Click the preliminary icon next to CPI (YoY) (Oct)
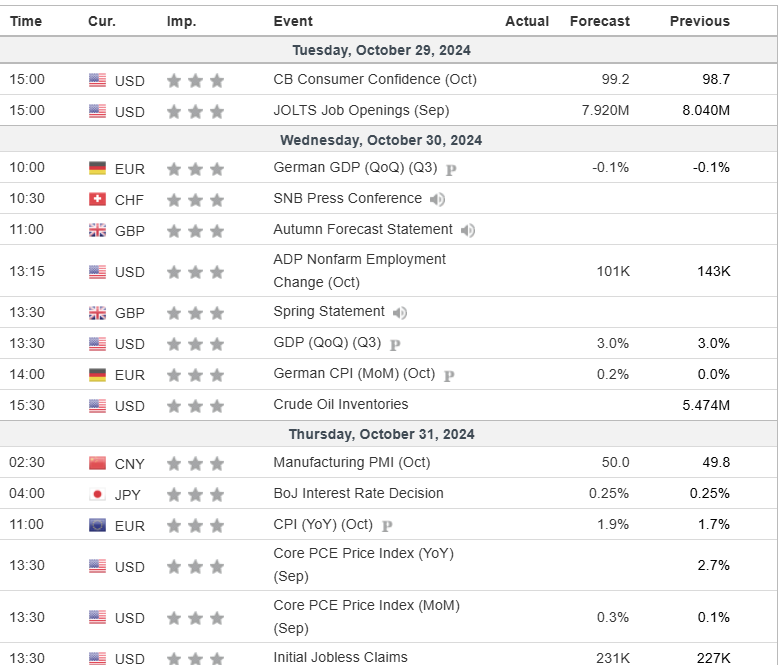Viewport: 778px width, 665px height. [x=387, y=526]
